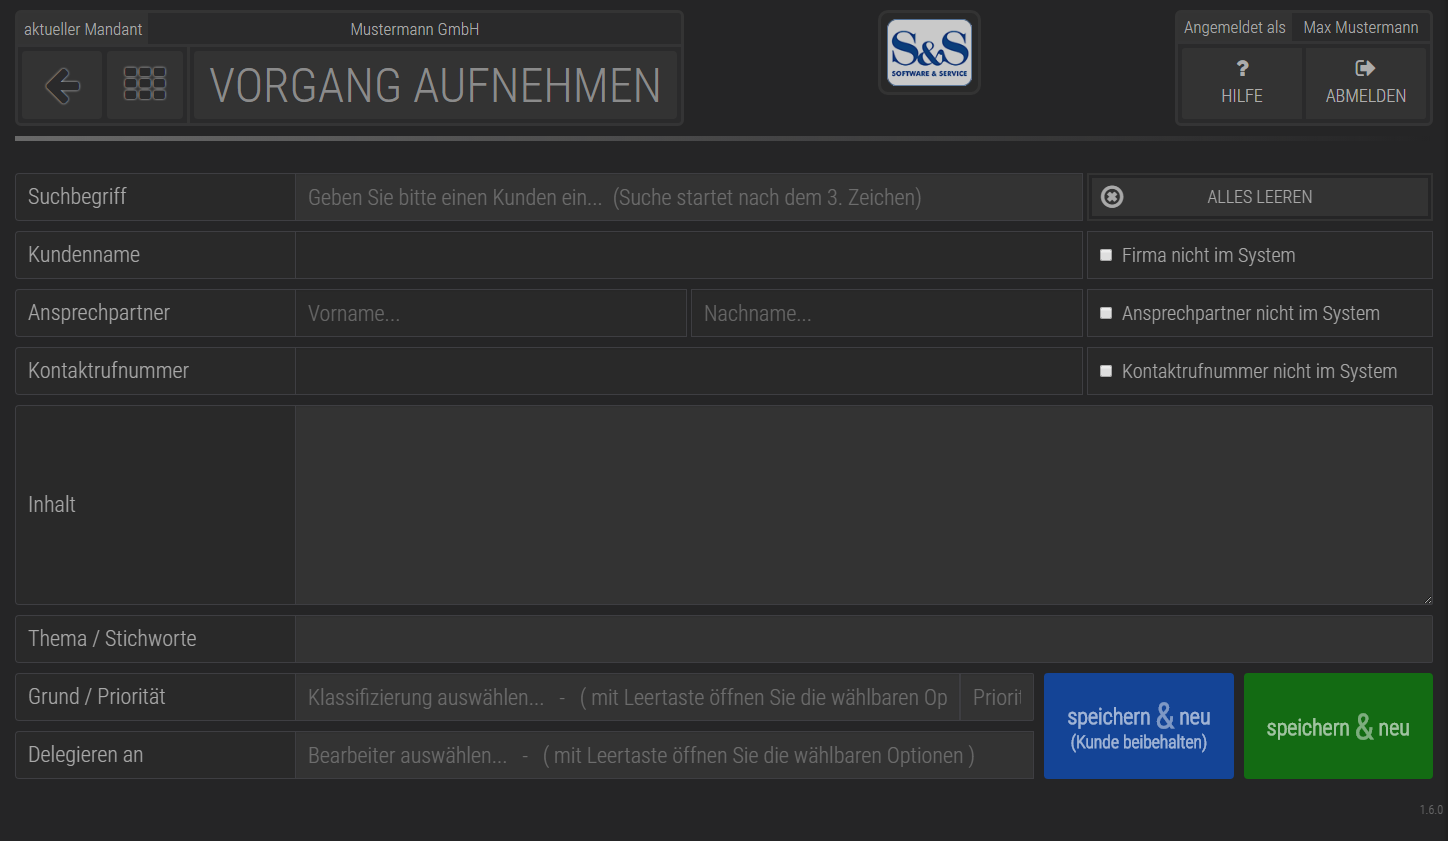The image size is (1448, 841).
Task: Open the Priorität dropdown
Action: tap(997, 697)
